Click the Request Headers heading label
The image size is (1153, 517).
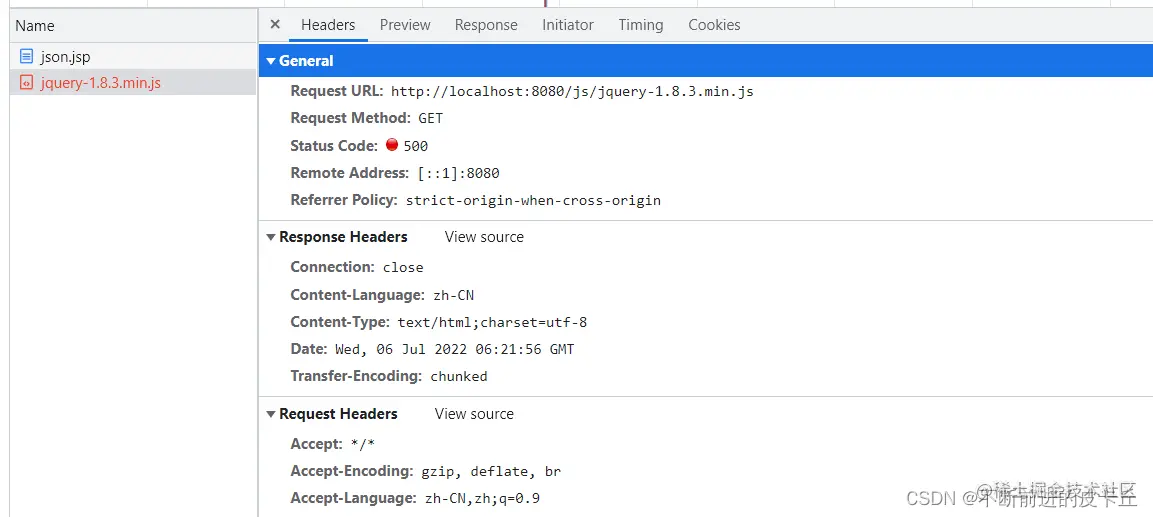(x=338, y=414)
